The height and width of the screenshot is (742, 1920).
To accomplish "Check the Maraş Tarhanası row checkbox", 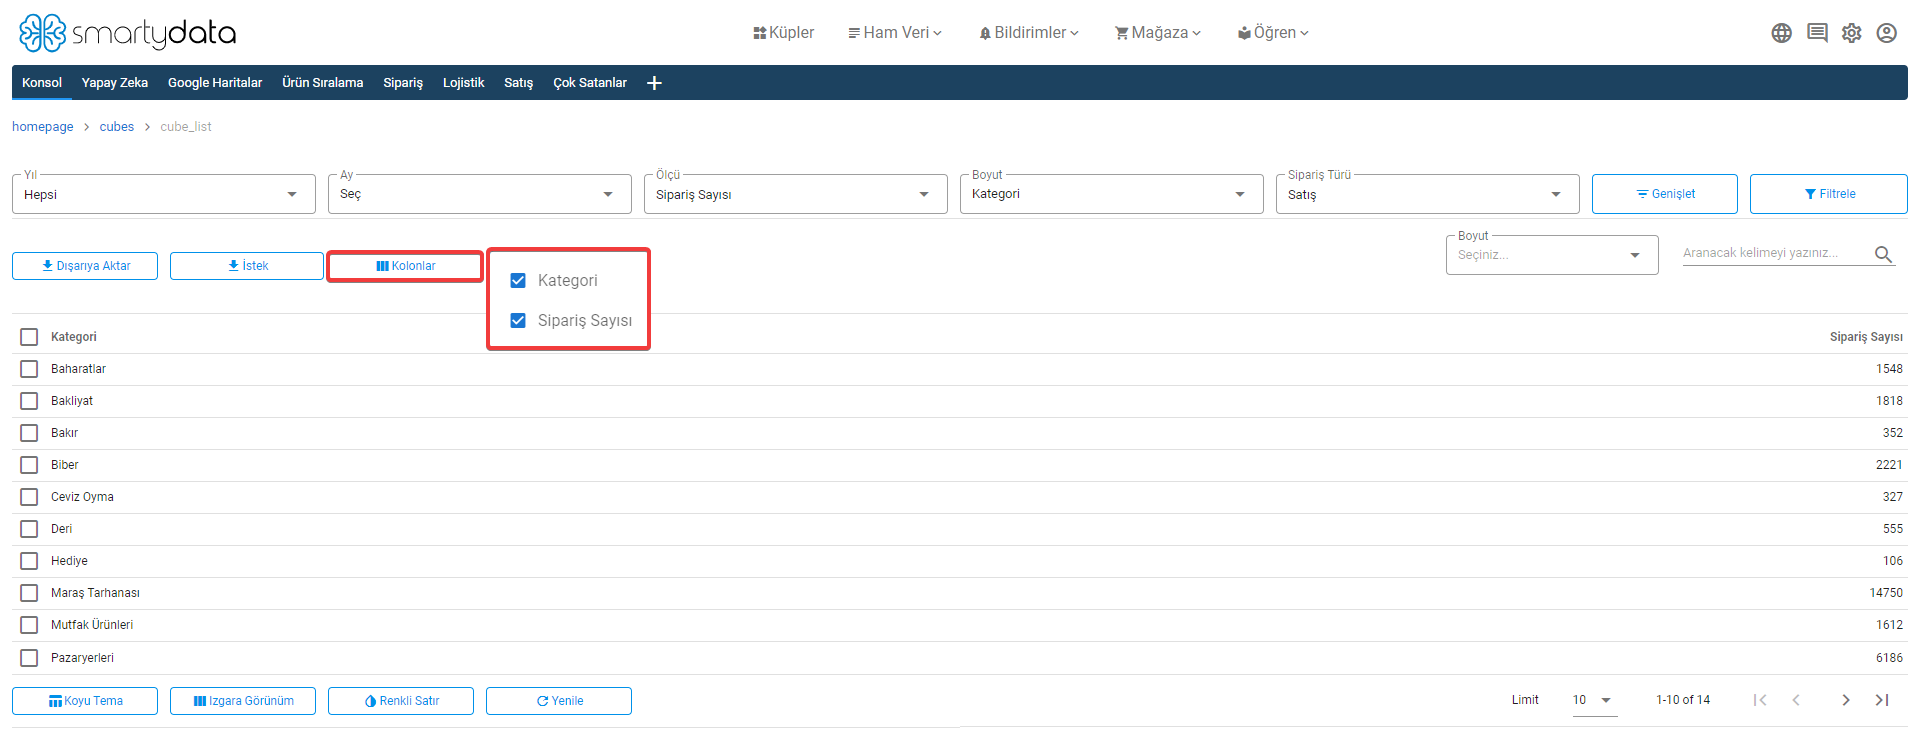I will point(29,593).
